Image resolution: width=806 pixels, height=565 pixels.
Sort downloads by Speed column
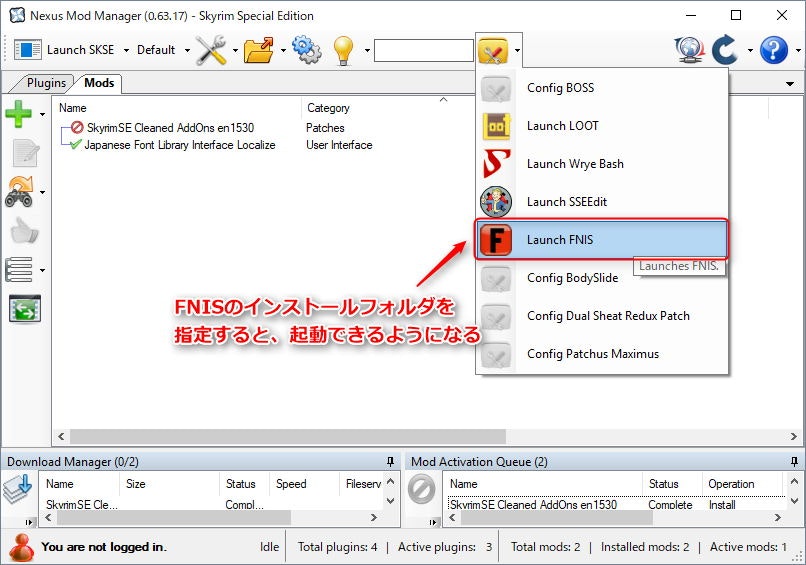coord(291,484)
